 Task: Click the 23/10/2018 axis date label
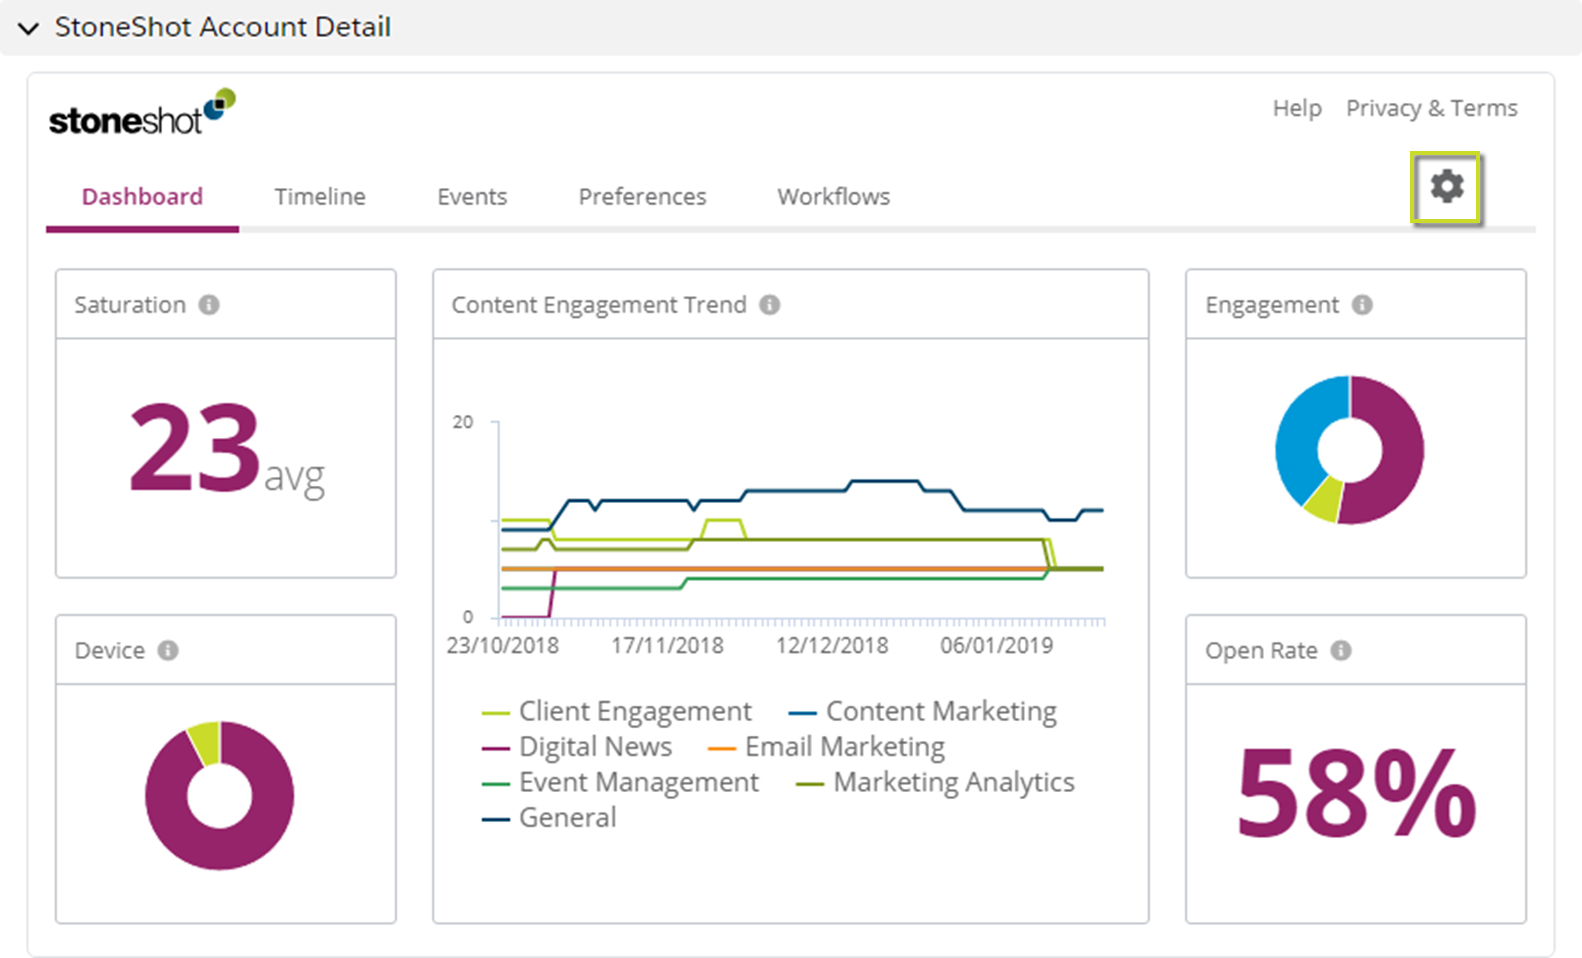pyautogui.click(x=502, y=646)
